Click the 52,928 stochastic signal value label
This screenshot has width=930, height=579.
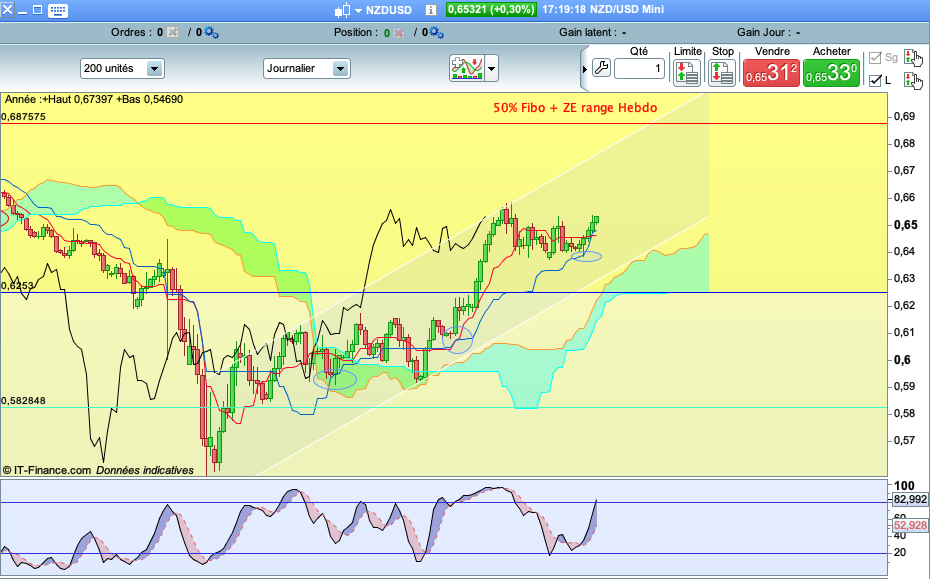[910, 525]
